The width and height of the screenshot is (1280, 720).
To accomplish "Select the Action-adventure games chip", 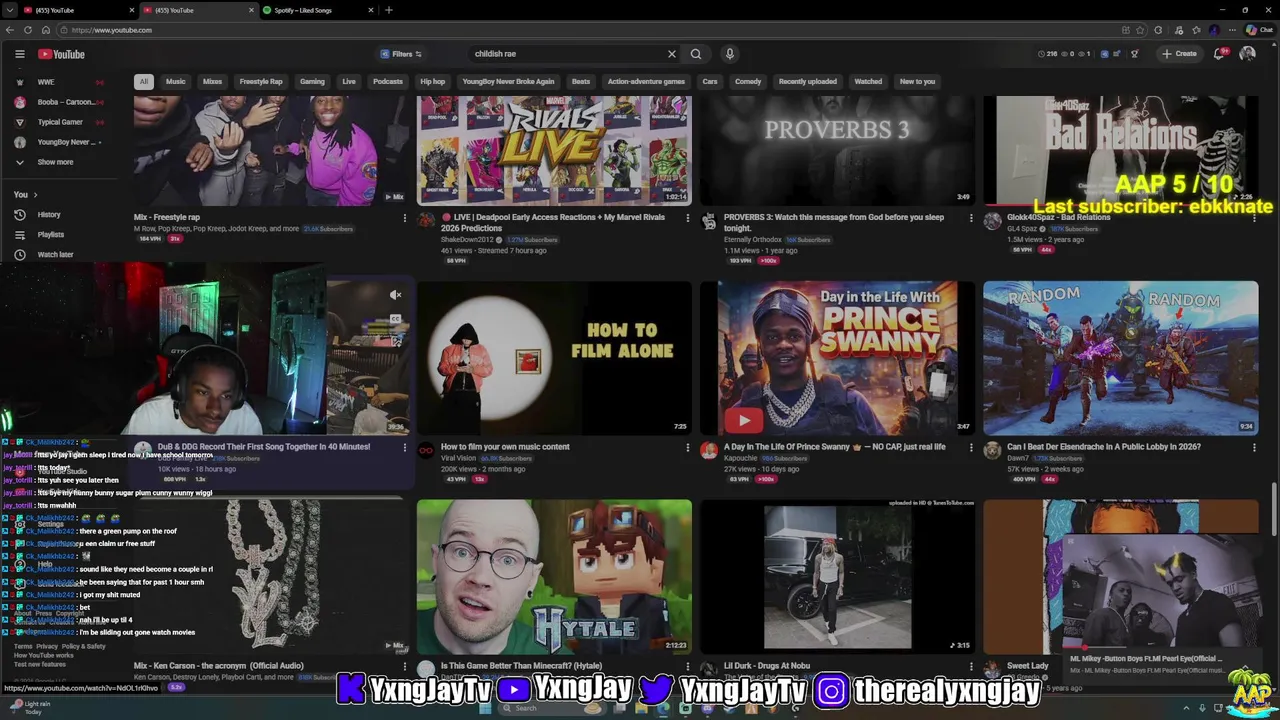I will [x=646, y=82].
